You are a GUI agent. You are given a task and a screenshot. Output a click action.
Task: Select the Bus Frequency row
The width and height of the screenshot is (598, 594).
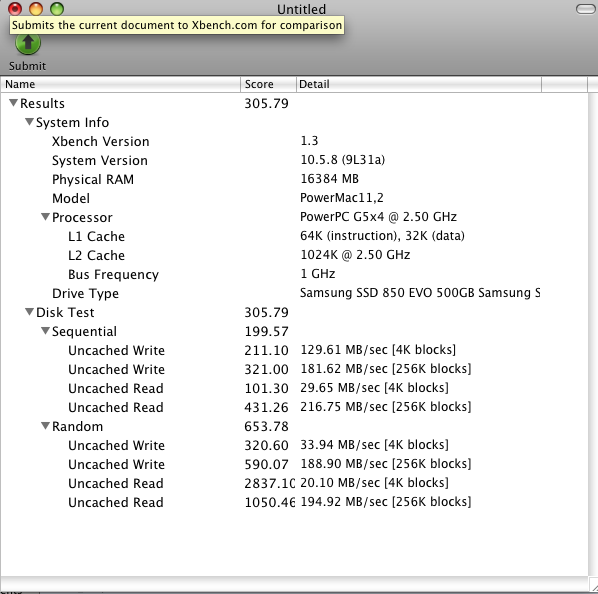[294, 274]
